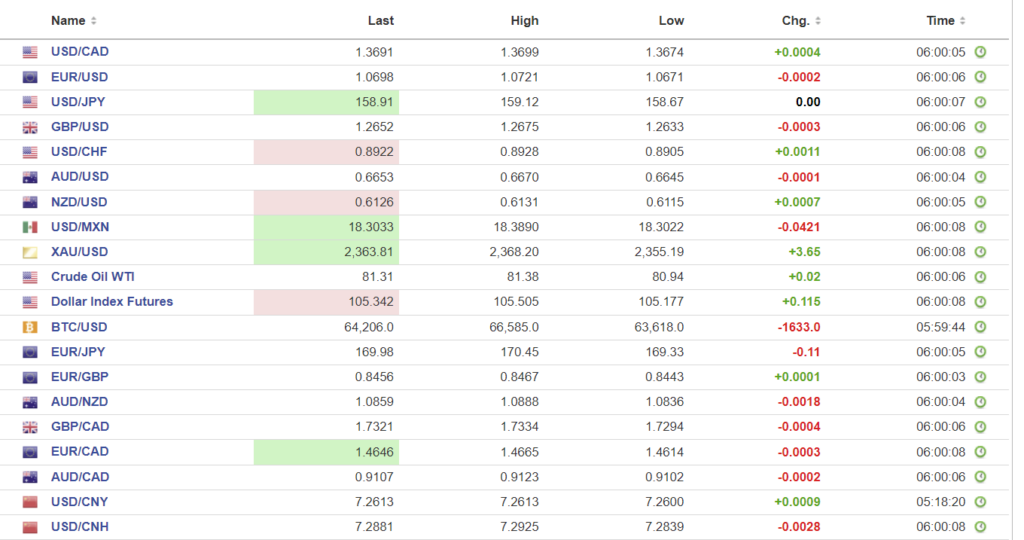Click the Mexican flag icon beside USD/MXN
The image size is (1024, 540).
[30, 227]
